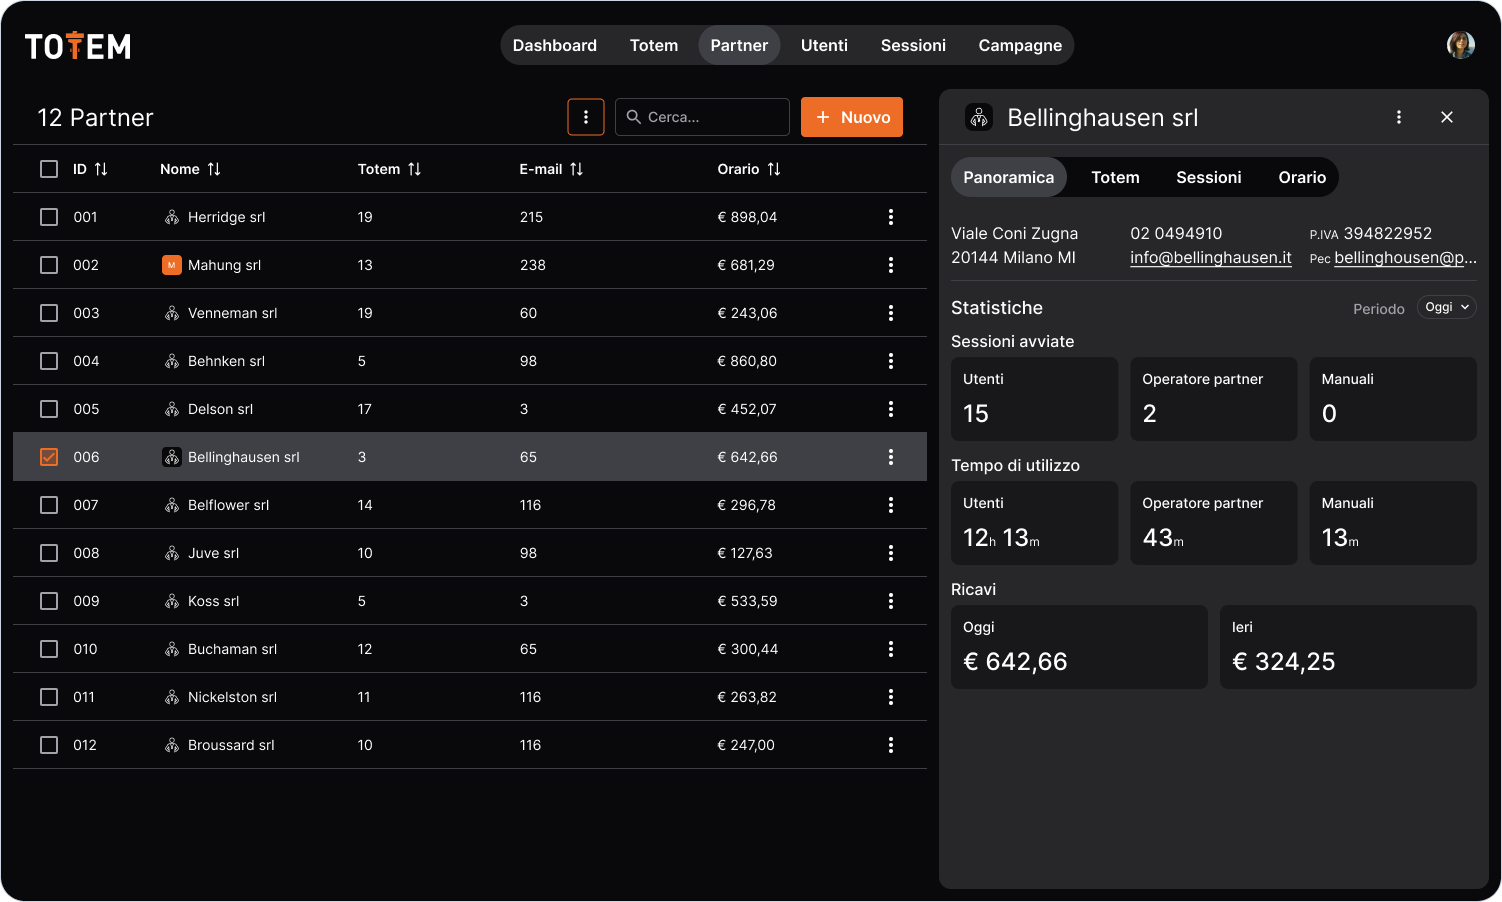Sort the table by Nome column
This screenshot has width=1502, height=902.
point(214,169)
